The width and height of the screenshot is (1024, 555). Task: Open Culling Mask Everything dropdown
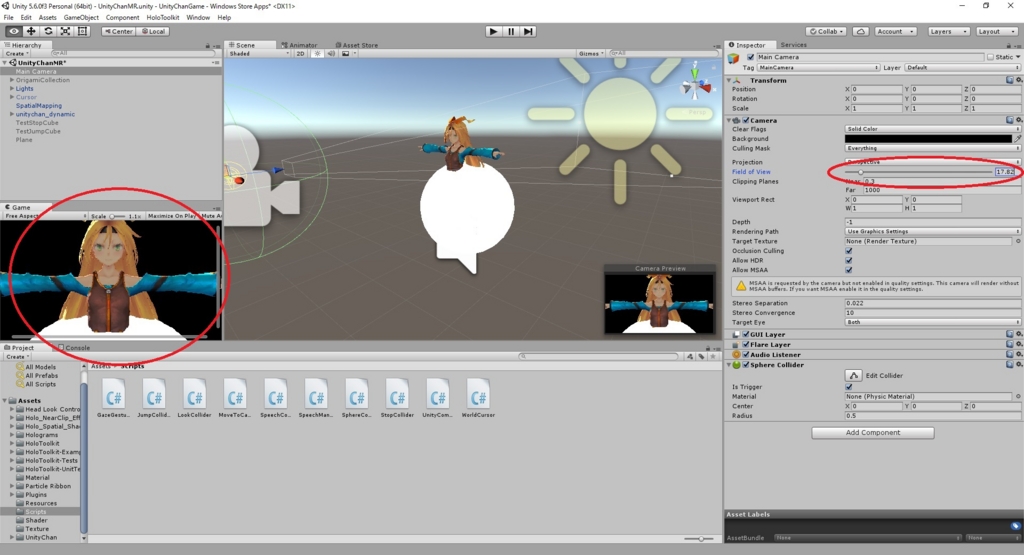[x=933, y=148]
